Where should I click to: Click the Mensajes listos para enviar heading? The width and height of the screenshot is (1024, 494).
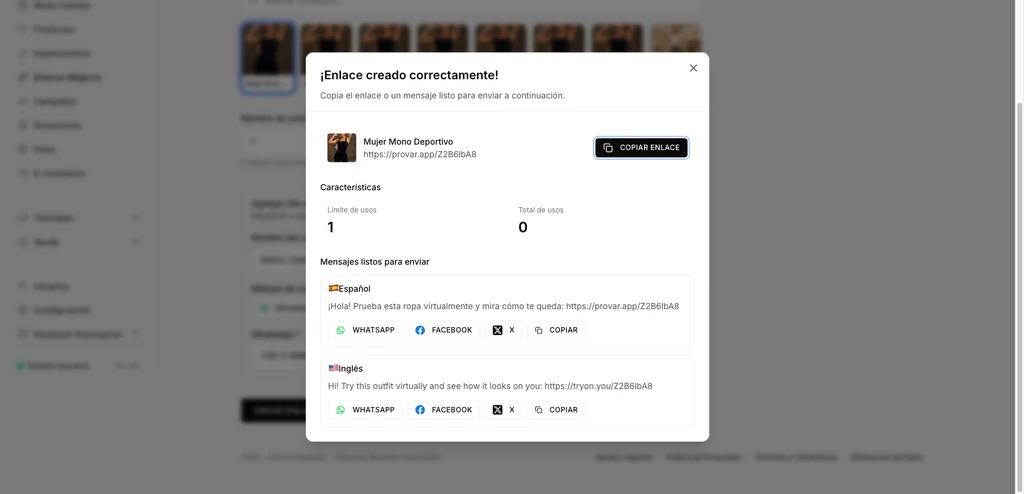(x=375, y=262)
